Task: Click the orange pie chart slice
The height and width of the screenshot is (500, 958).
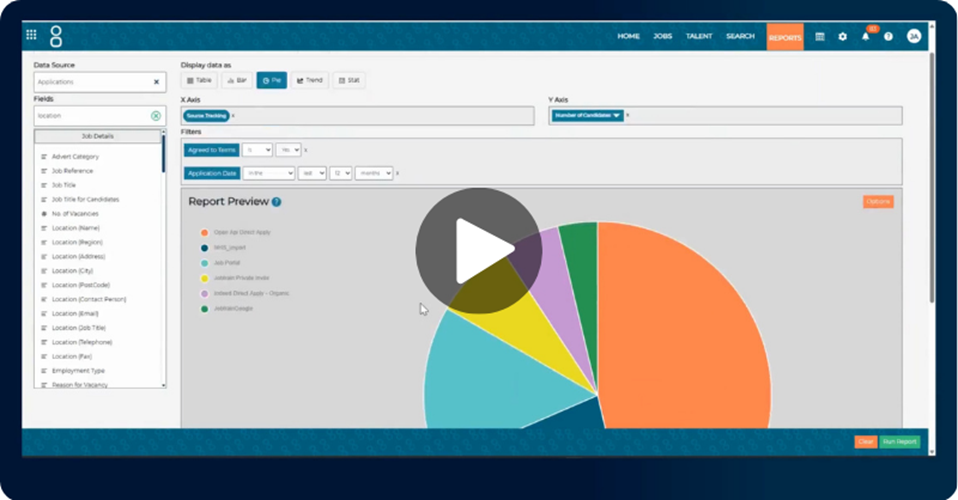Action: coord(684,330)
